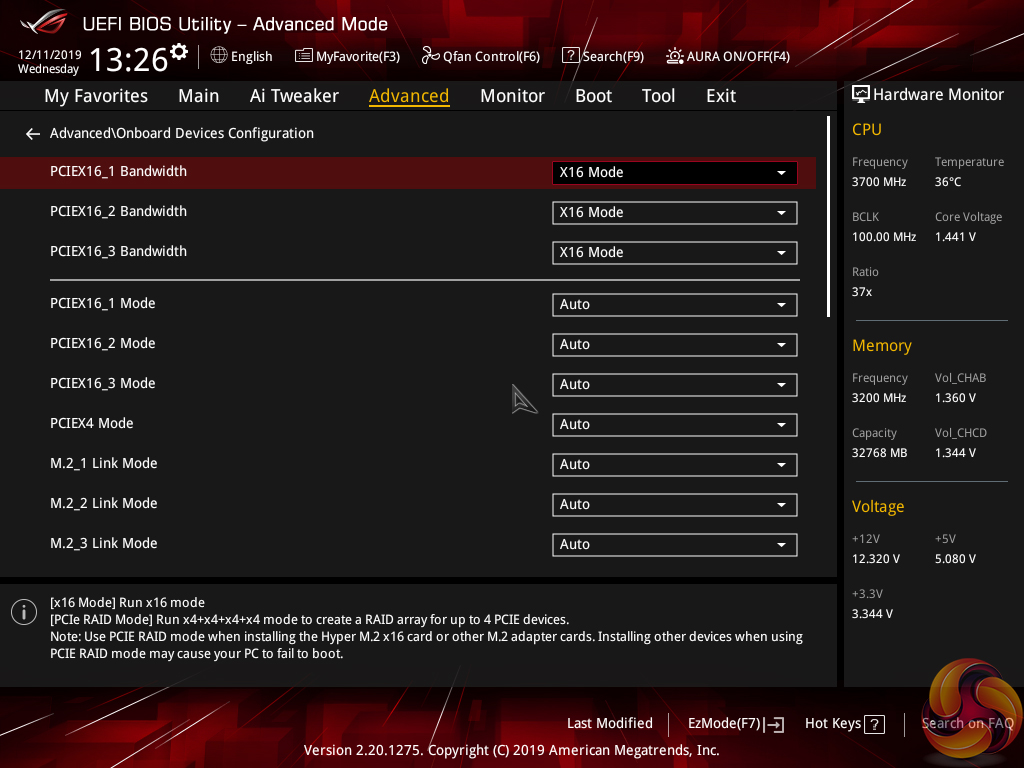Select the Exit tab
1024x768 pixels.
coord(721,96)
